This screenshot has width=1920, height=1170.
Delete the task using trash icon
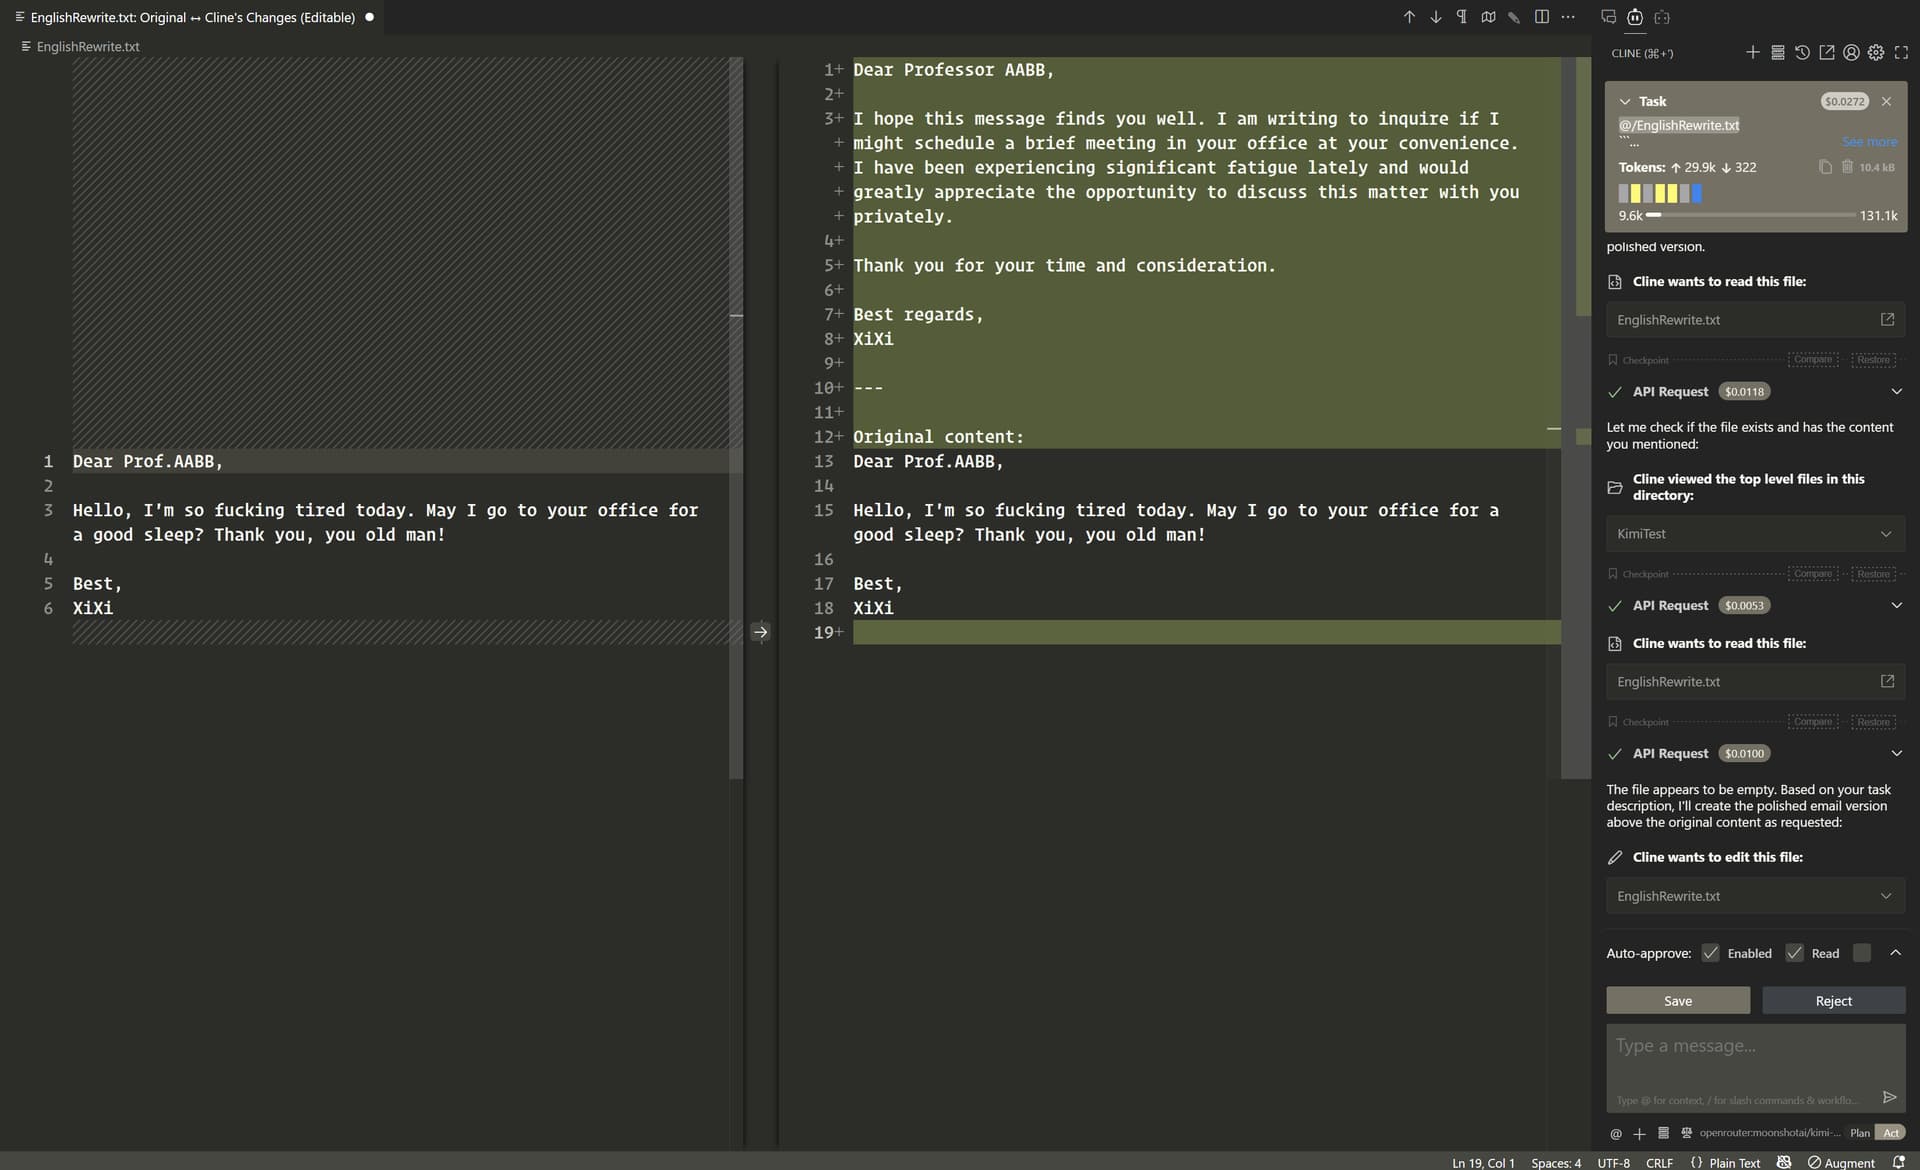[x=1847, y=167]
